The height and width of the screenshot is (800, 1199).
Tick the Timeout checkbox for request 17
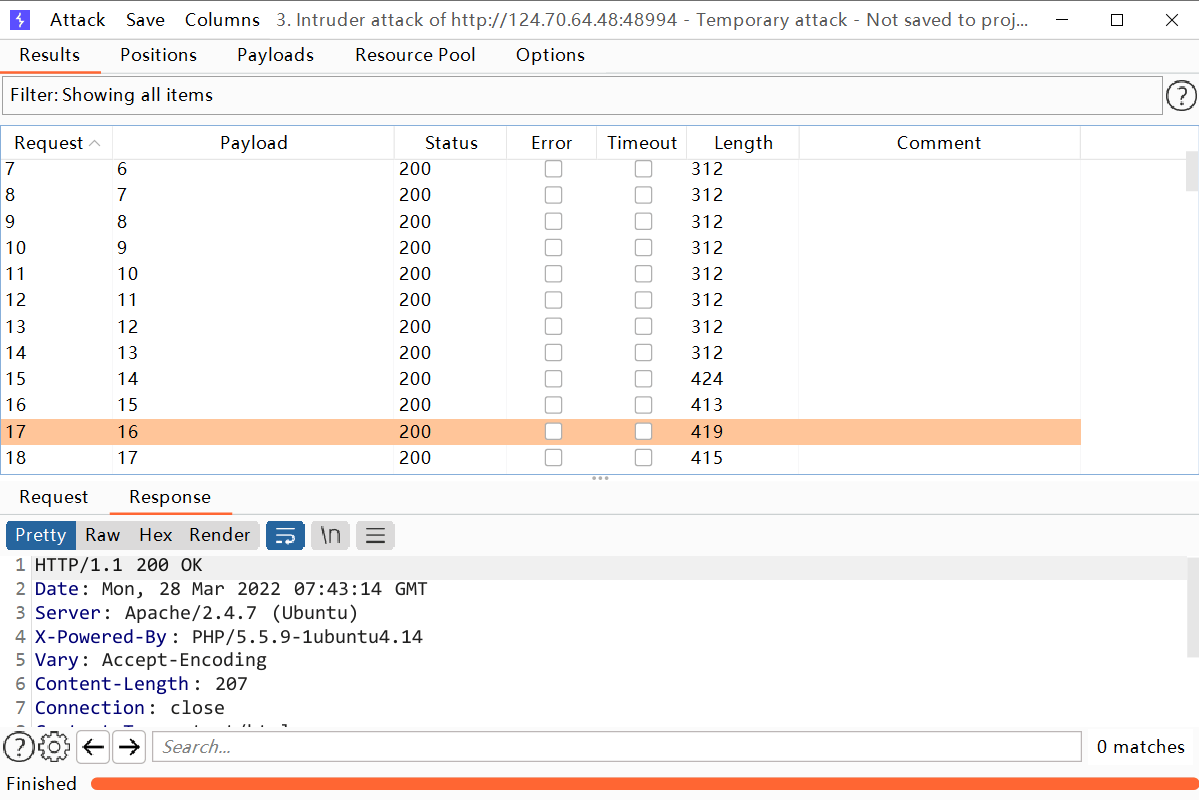click(644, 431)
